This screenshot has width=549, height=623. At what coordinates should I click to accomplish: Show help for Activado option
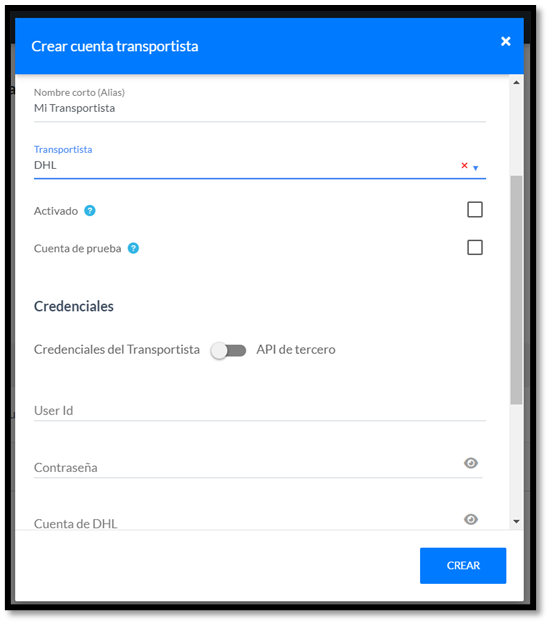[x=90, y=211]
